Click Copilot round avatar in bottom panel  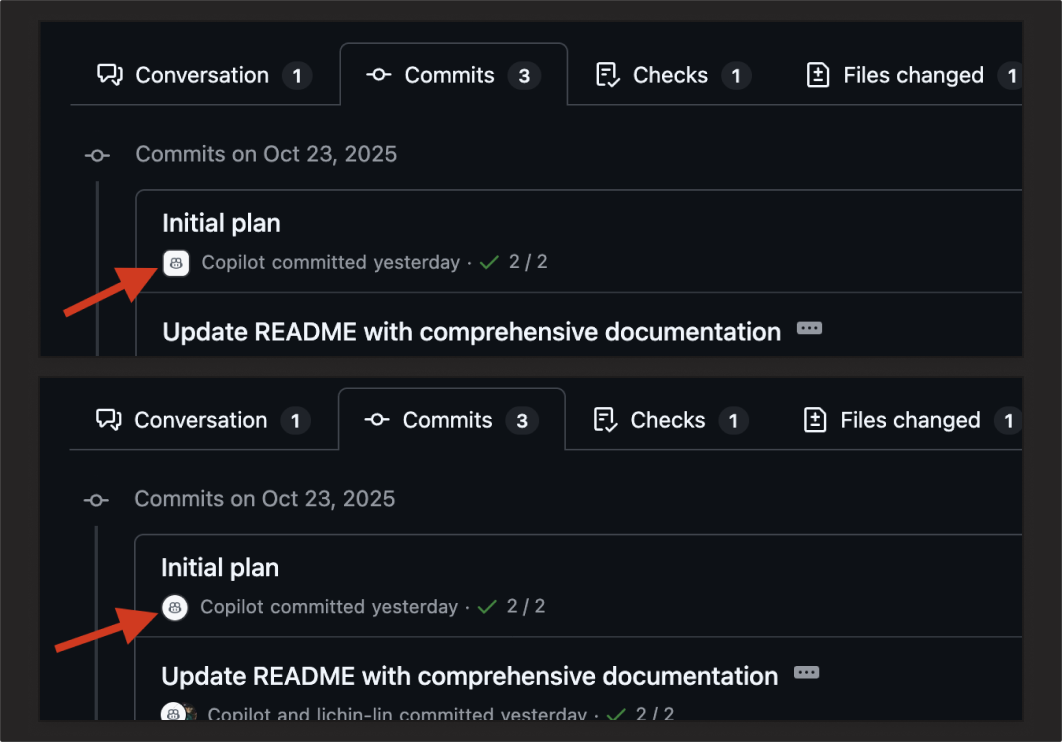[175, 607]
